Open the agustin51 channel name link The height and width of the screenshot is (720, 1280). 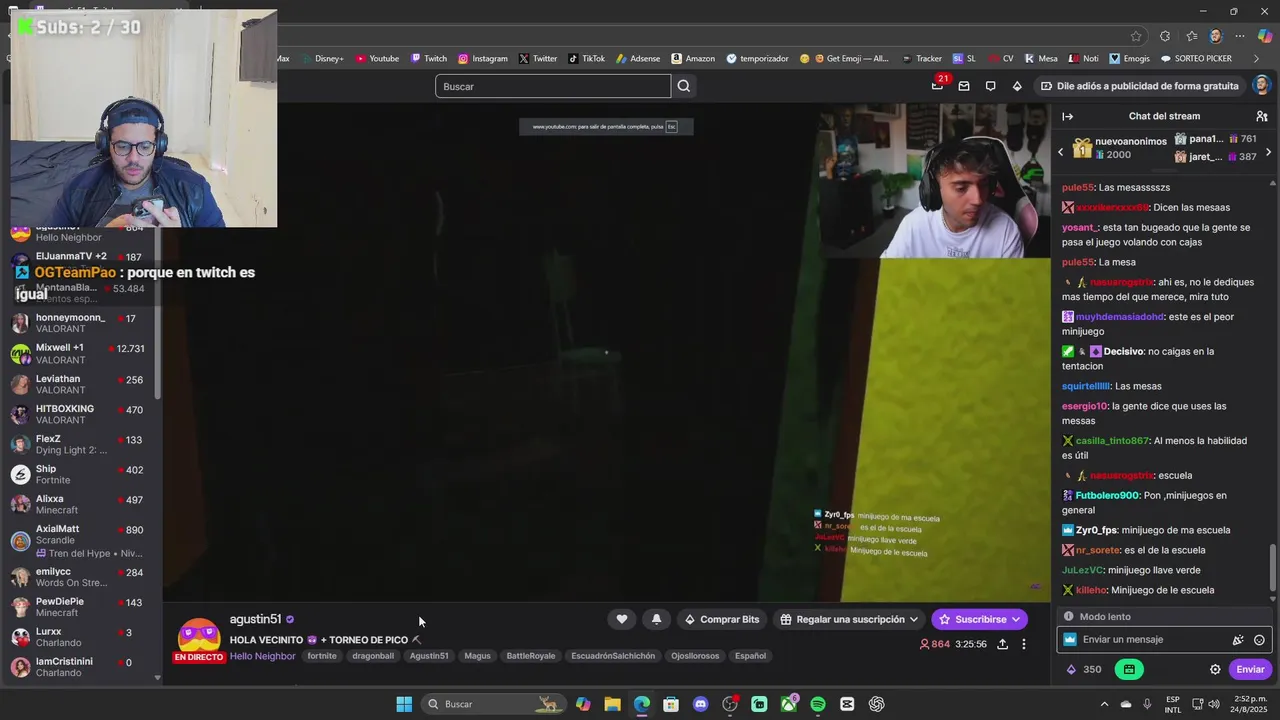pyautogui.click(x=255, y=620)
